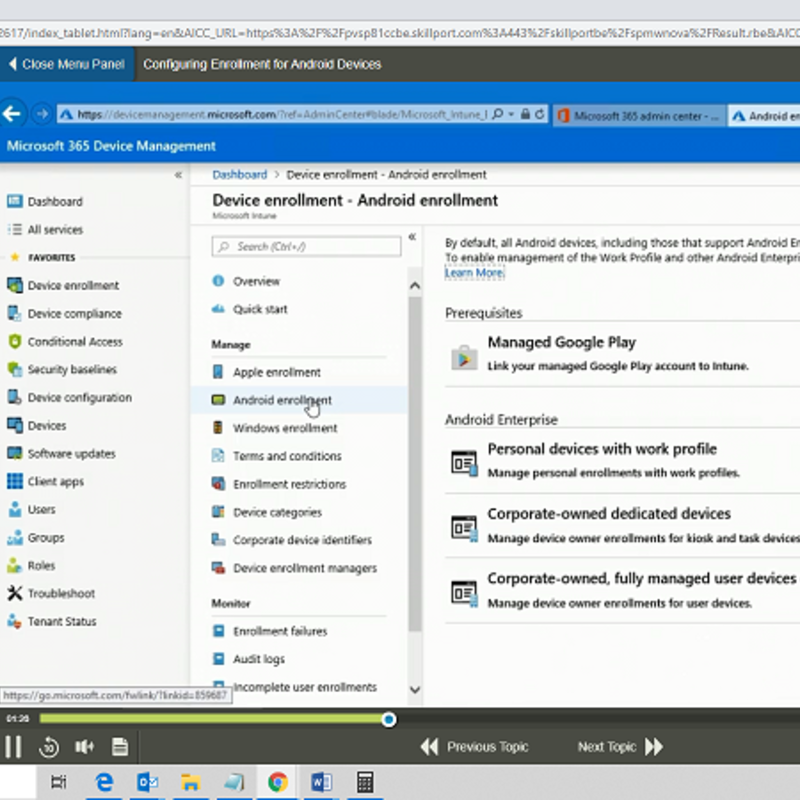
Task: Open Device compliance in the sidebar
Action: tap(64, 313)
